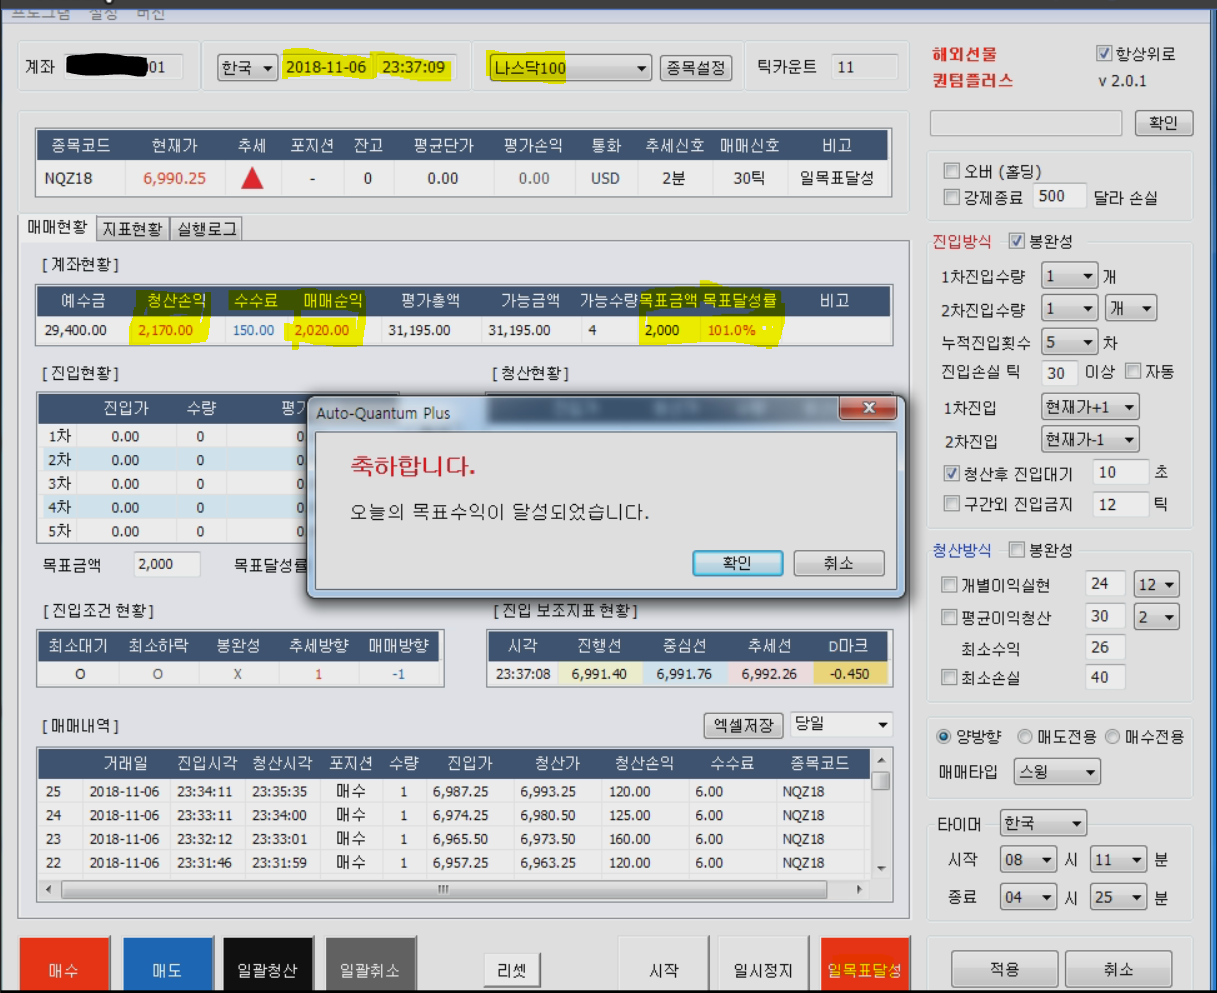This screenshot has height=993, width=1217.
Task: Choose the 매수전용 radio option
Action: click(1113, 737)
